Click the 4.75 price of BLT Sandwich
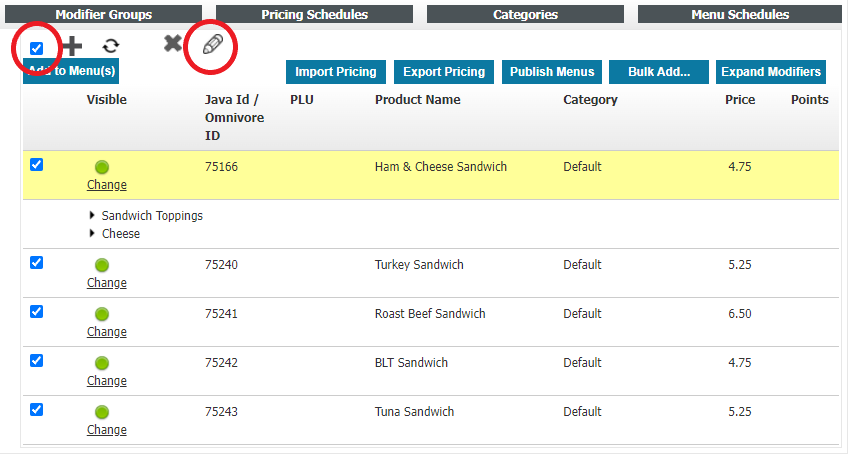Viewport: 849px width, 475px height. (740, 363)
